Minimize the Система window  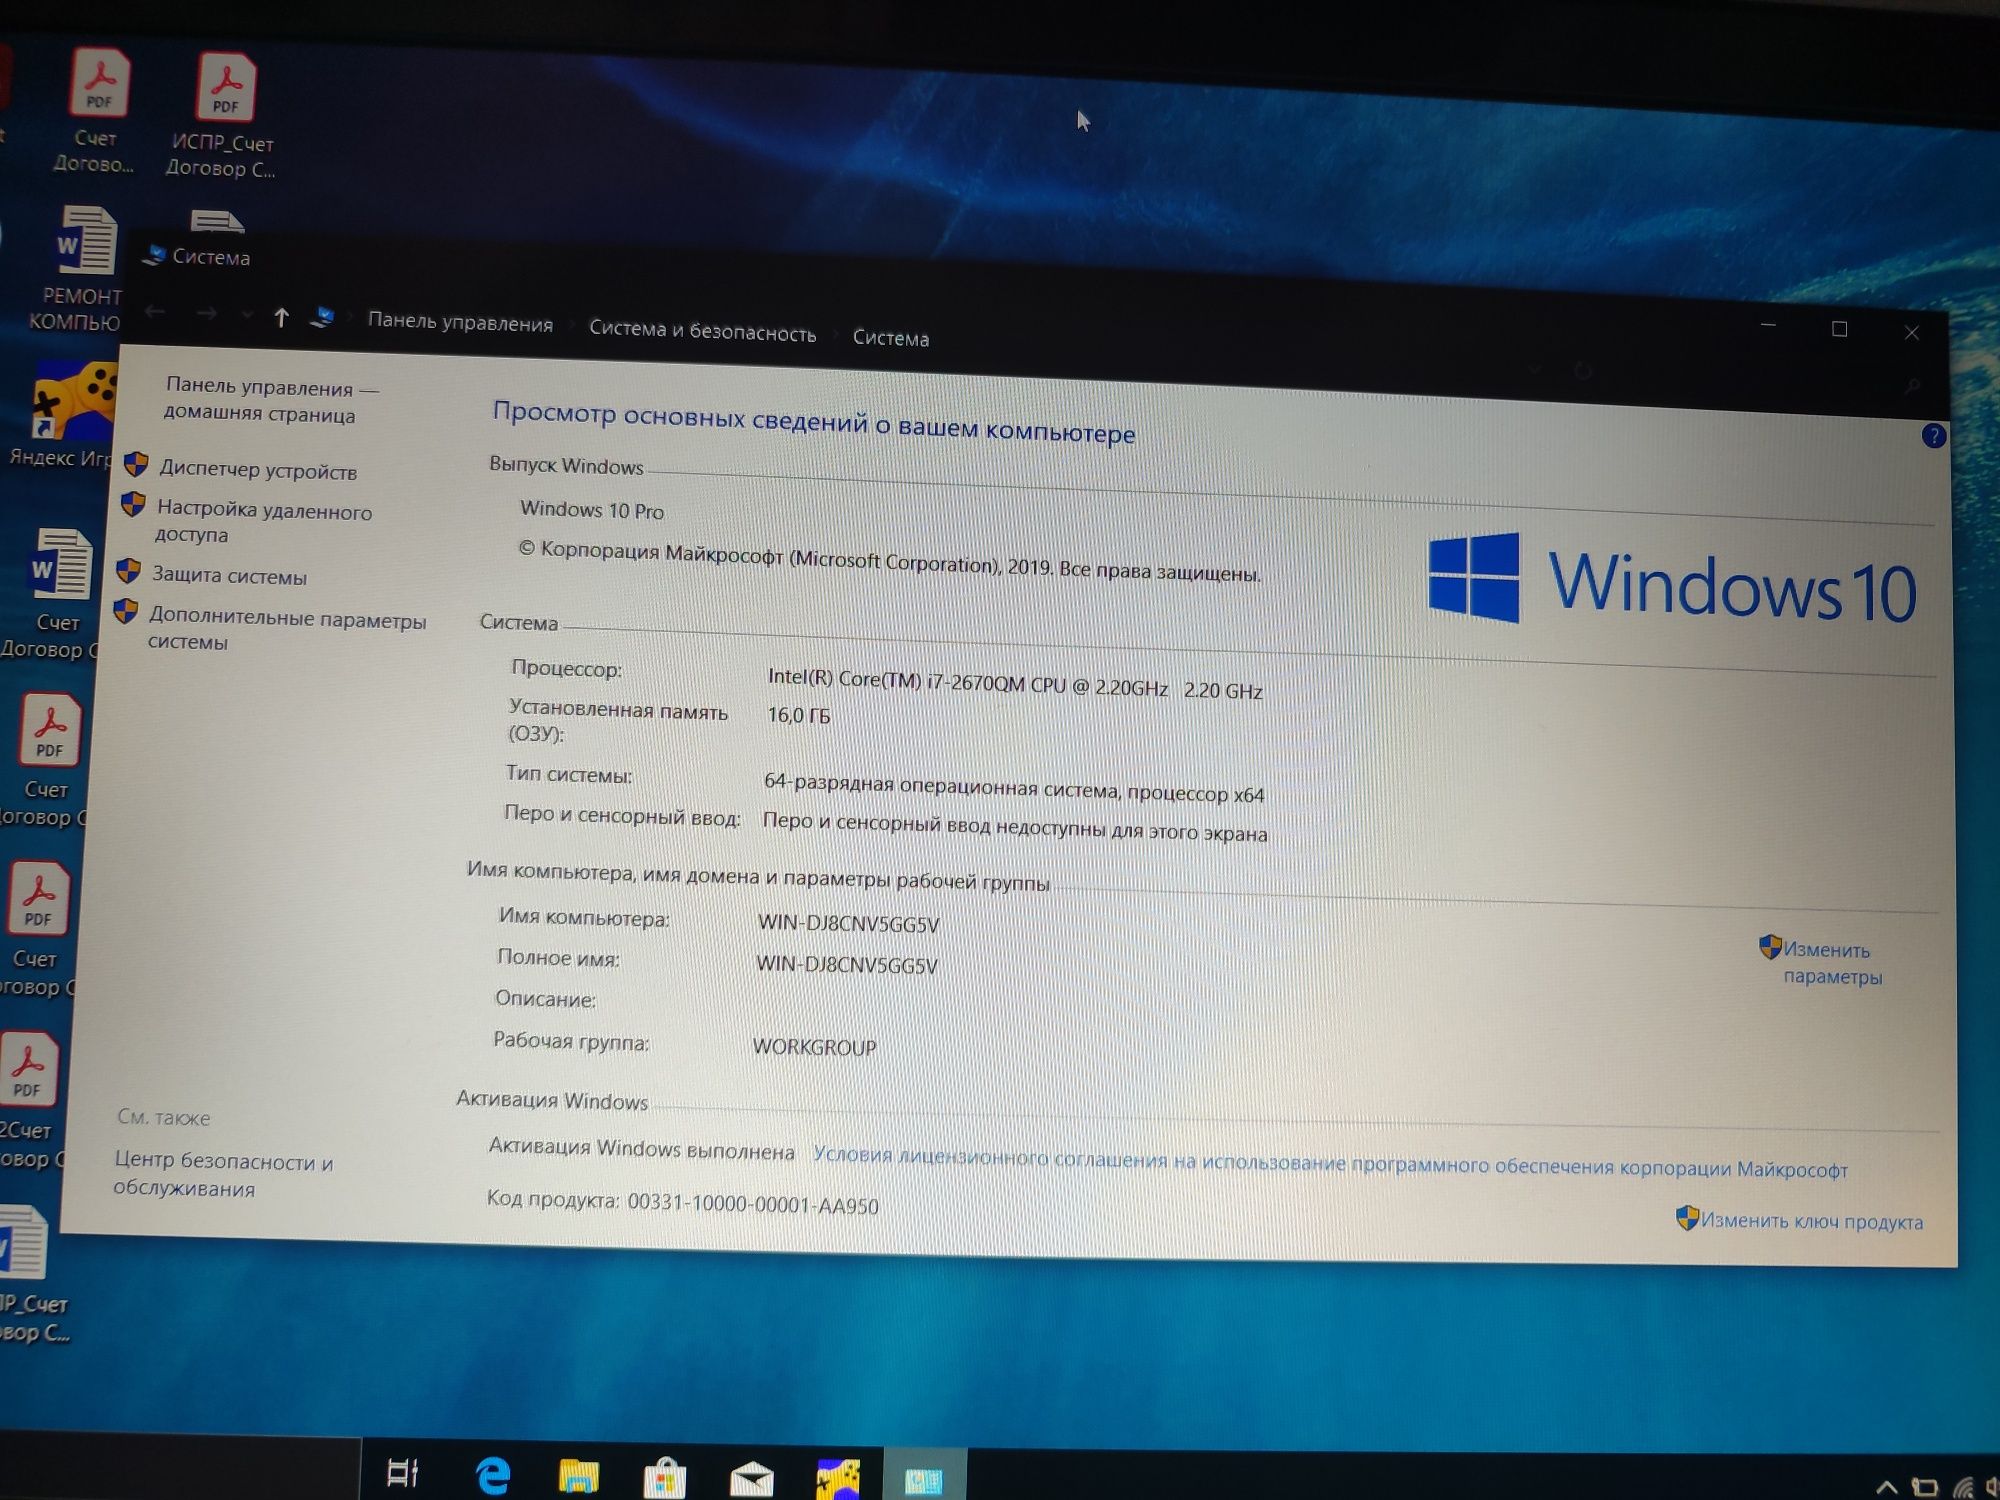[x=1768, y=325]
